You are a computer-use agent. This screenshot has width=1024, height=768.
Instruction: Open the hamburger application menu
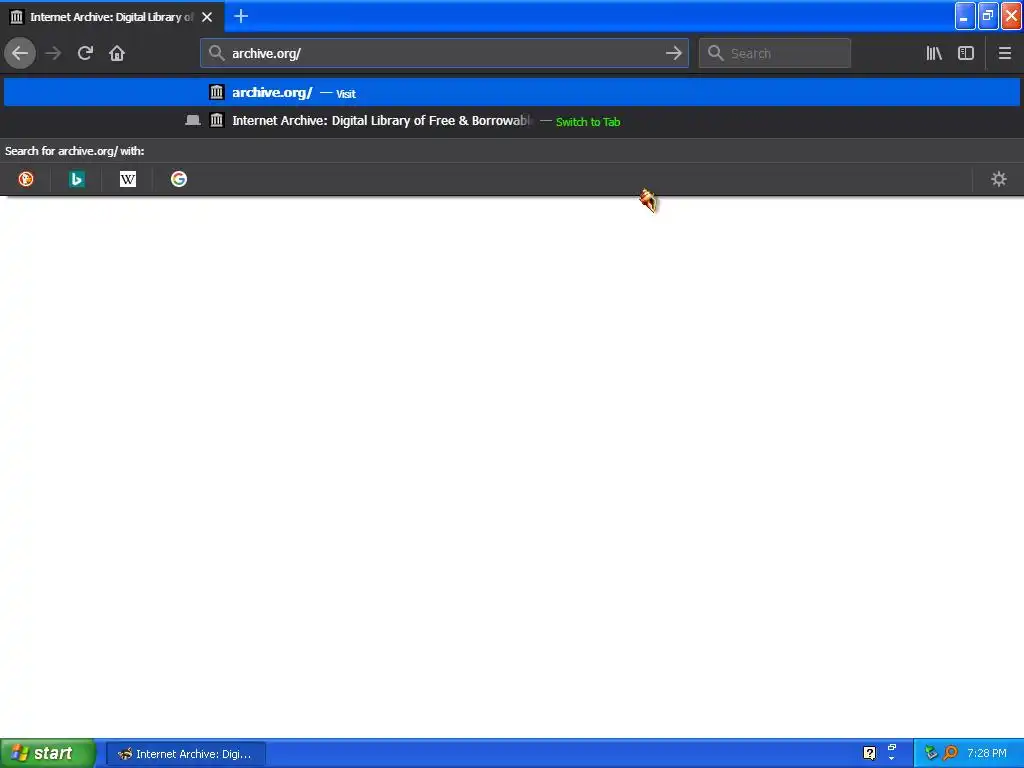pyautogui.click(x=1004, y=53)
